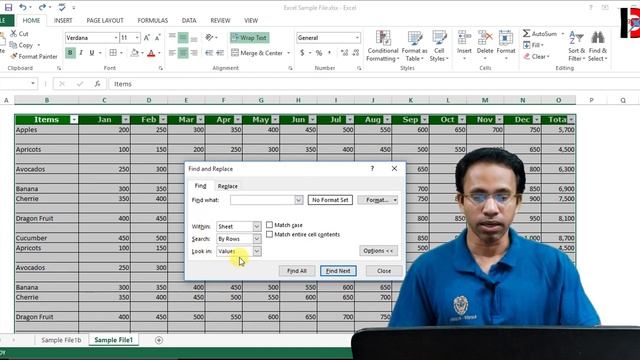The width and height of the screenshot is (640, 360).
Task: Open Find & Select binoculars menu
Action: click(x=598, y=46)
